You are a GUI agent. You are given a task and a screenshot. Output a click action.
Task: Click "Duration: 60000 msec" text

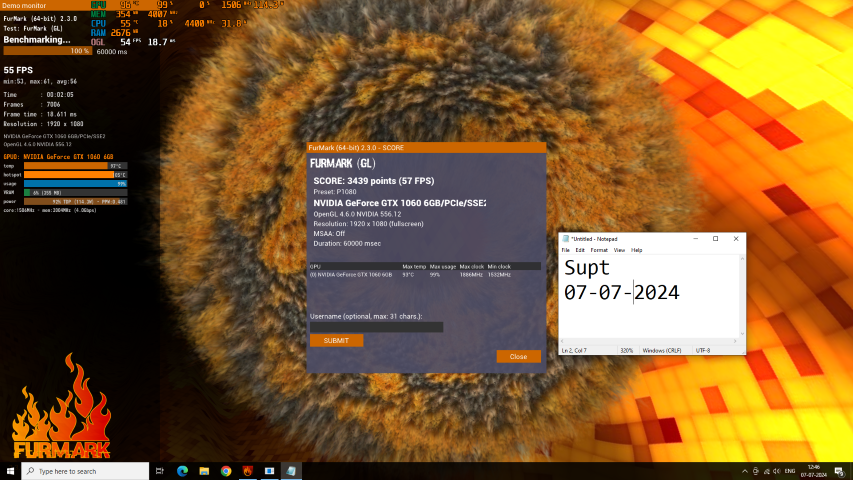click(347, 243)
